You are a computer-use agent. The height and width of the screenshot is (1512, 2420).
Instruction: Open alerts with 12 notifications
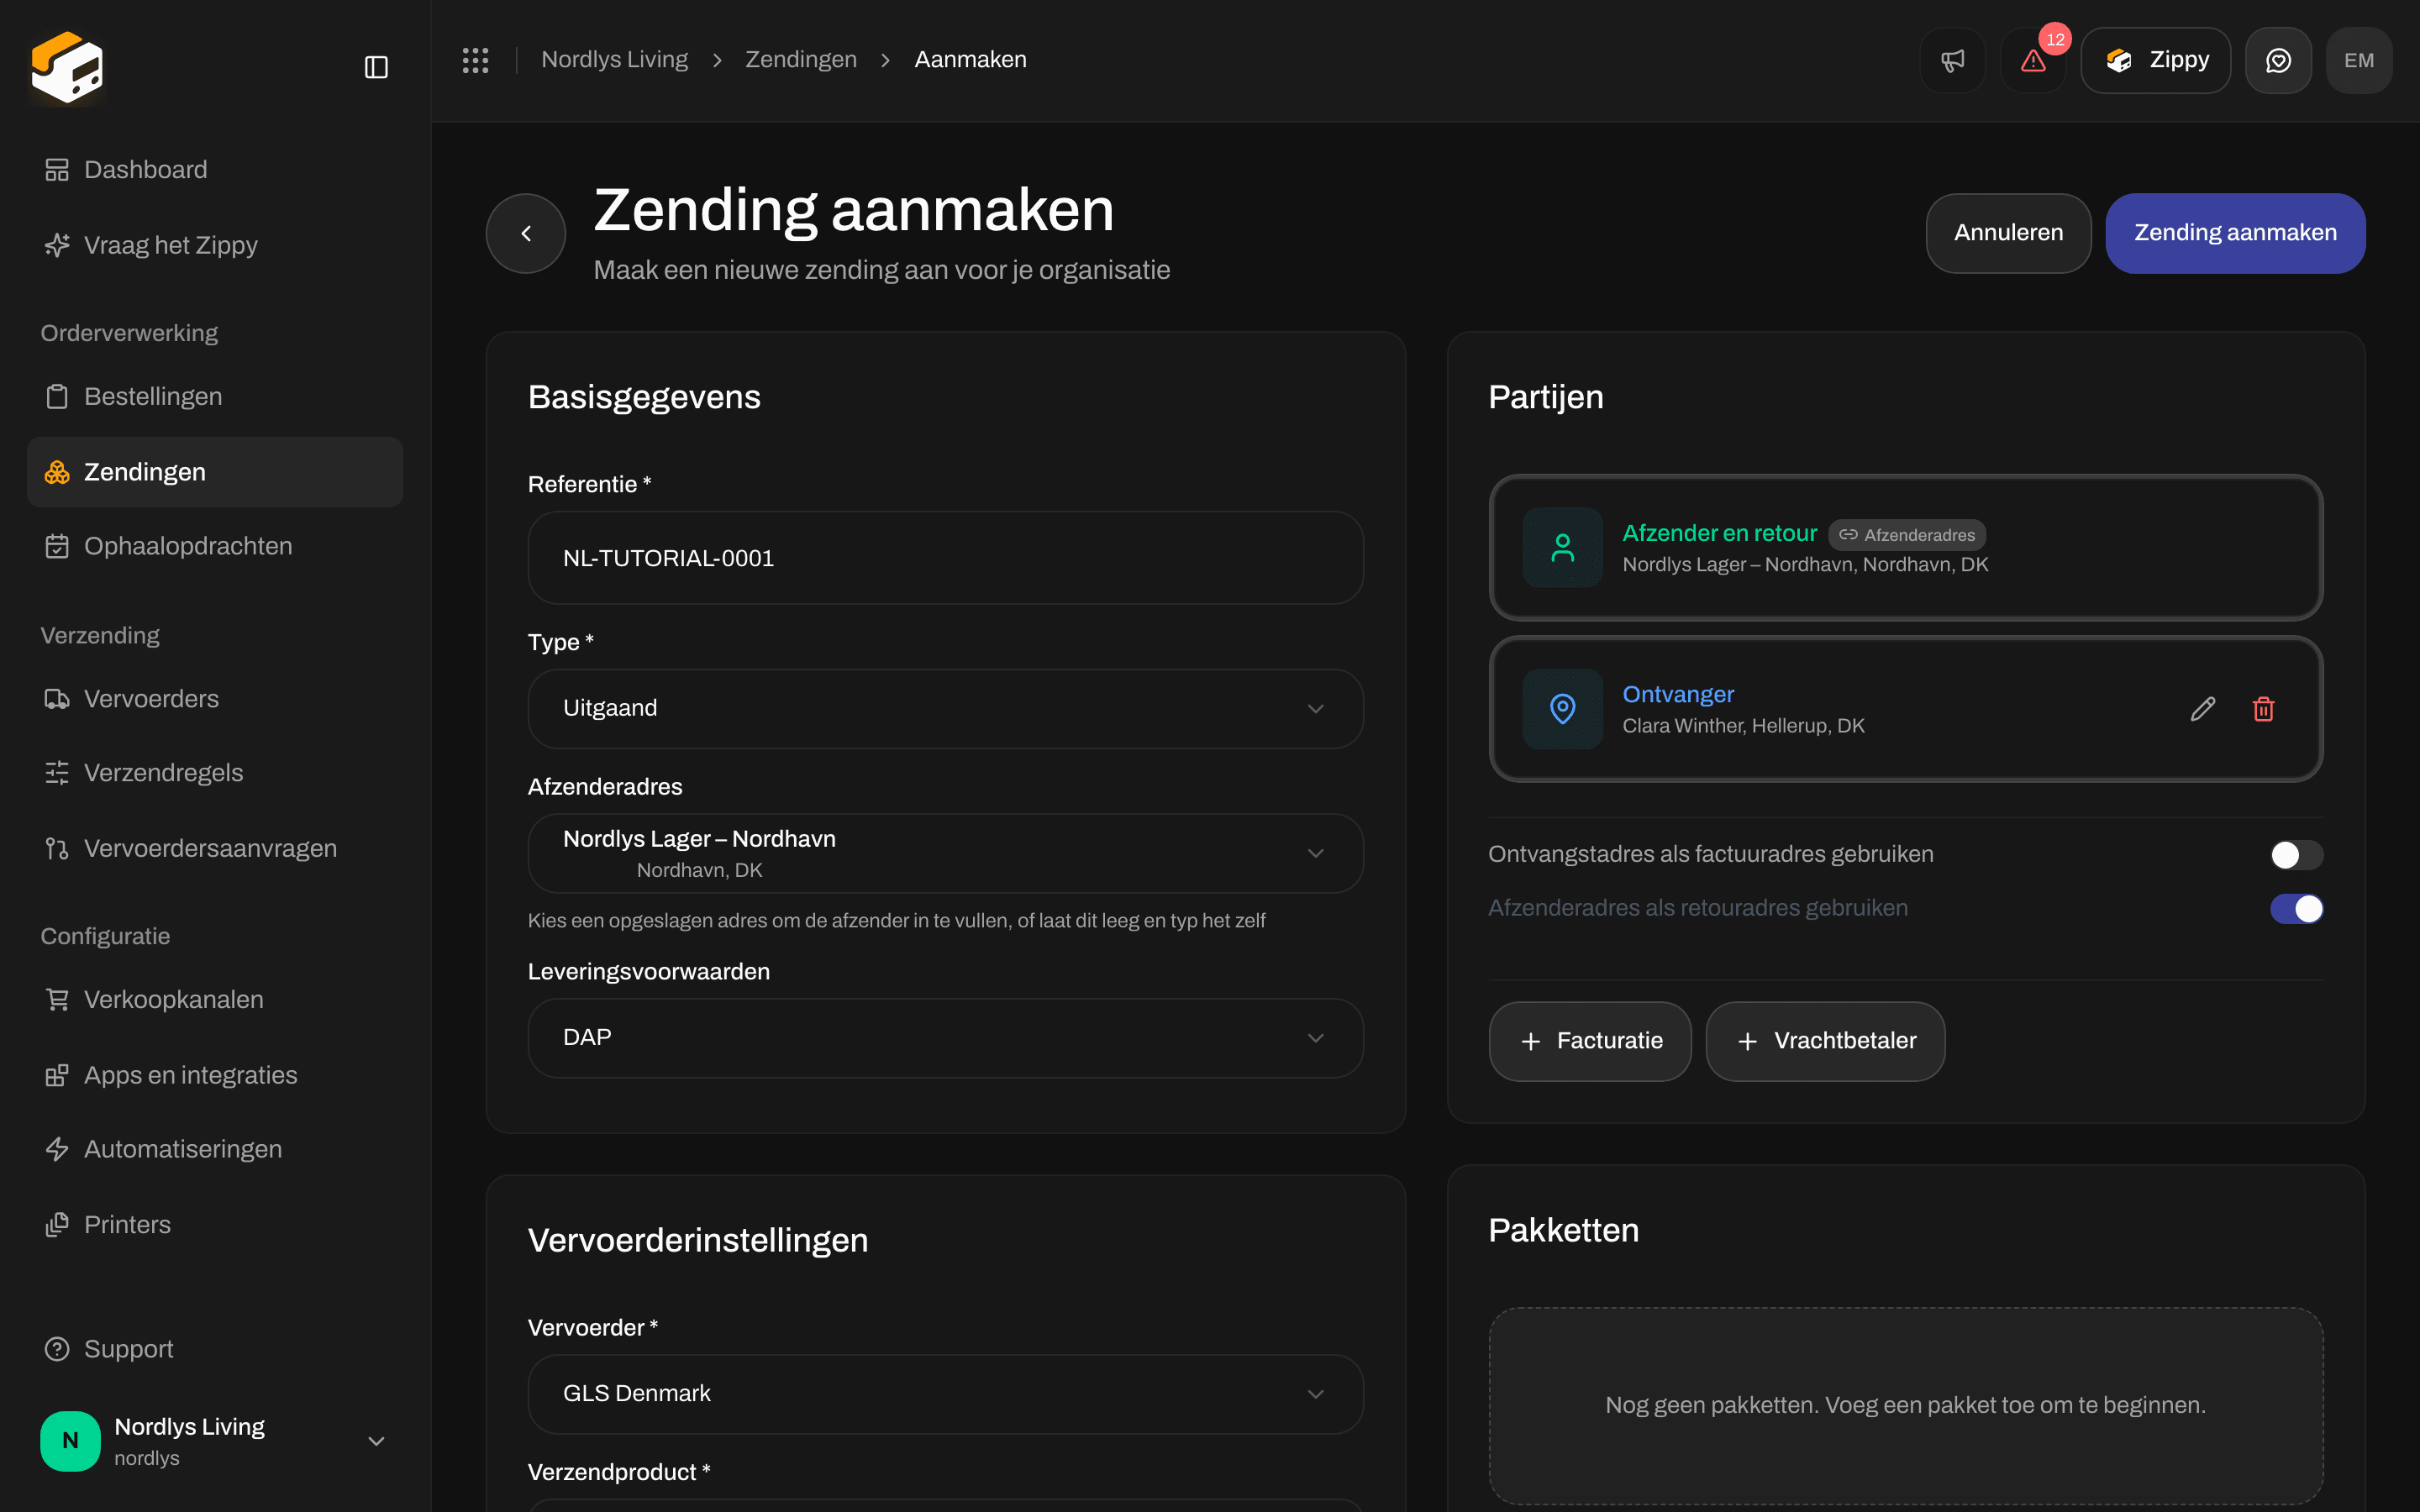[2033, 60]
